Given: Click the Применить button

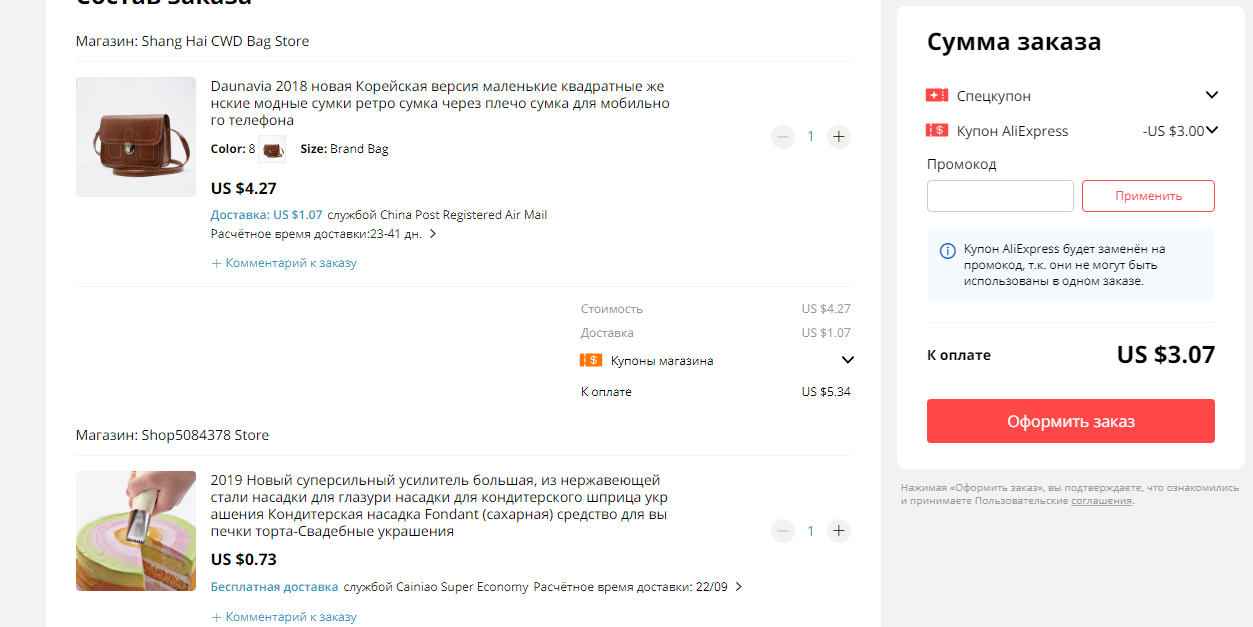Looking at the screenshot, I should tap(1148, 196).
